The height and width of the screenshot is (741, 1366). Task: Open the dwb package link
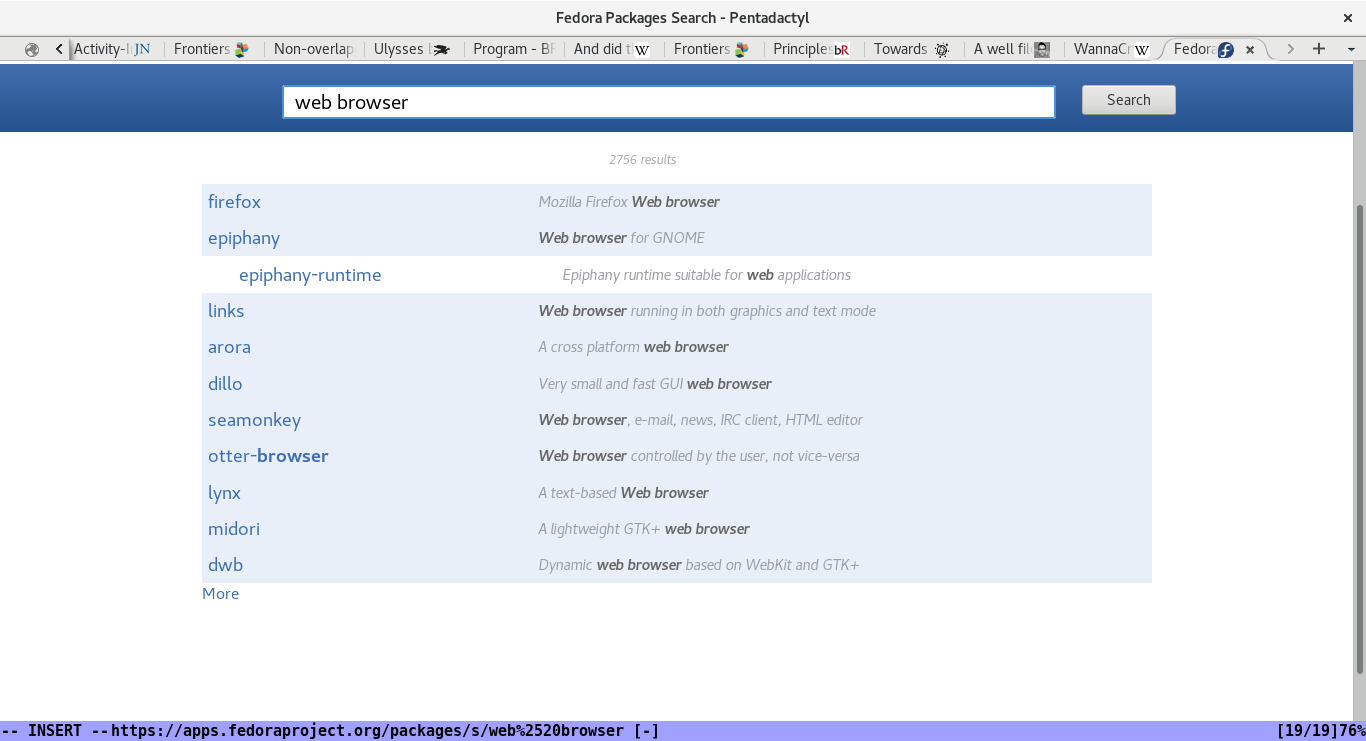tap(225, 565)
